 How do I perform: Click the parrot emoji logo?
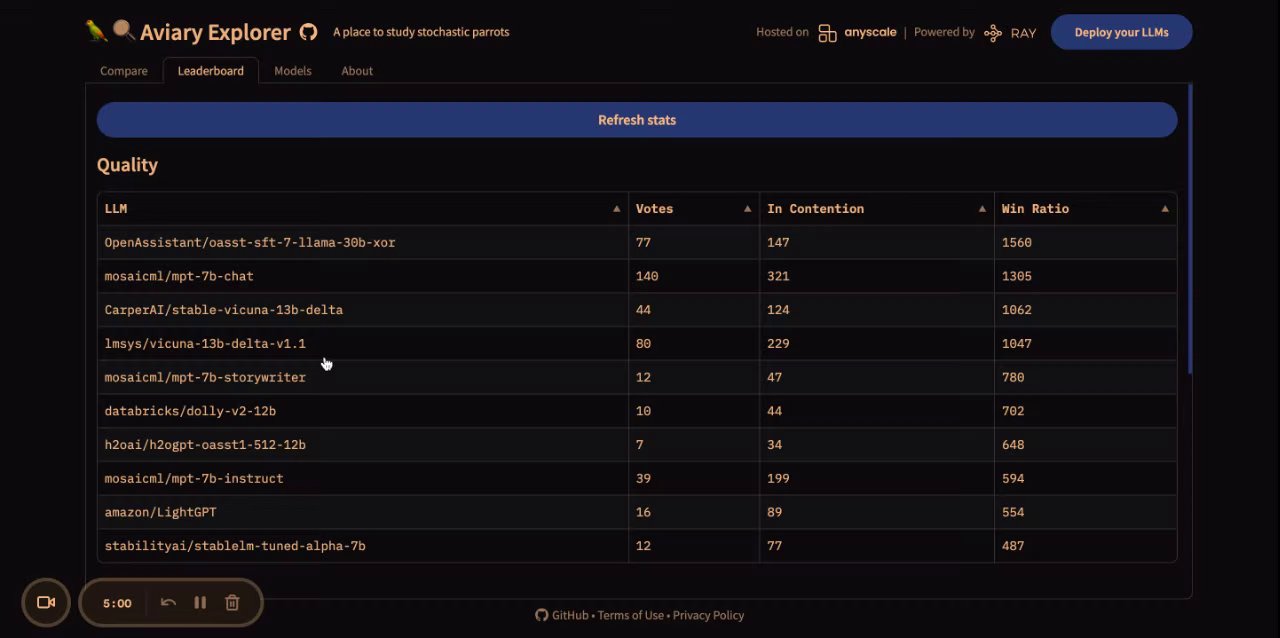(x=96, y=31)
